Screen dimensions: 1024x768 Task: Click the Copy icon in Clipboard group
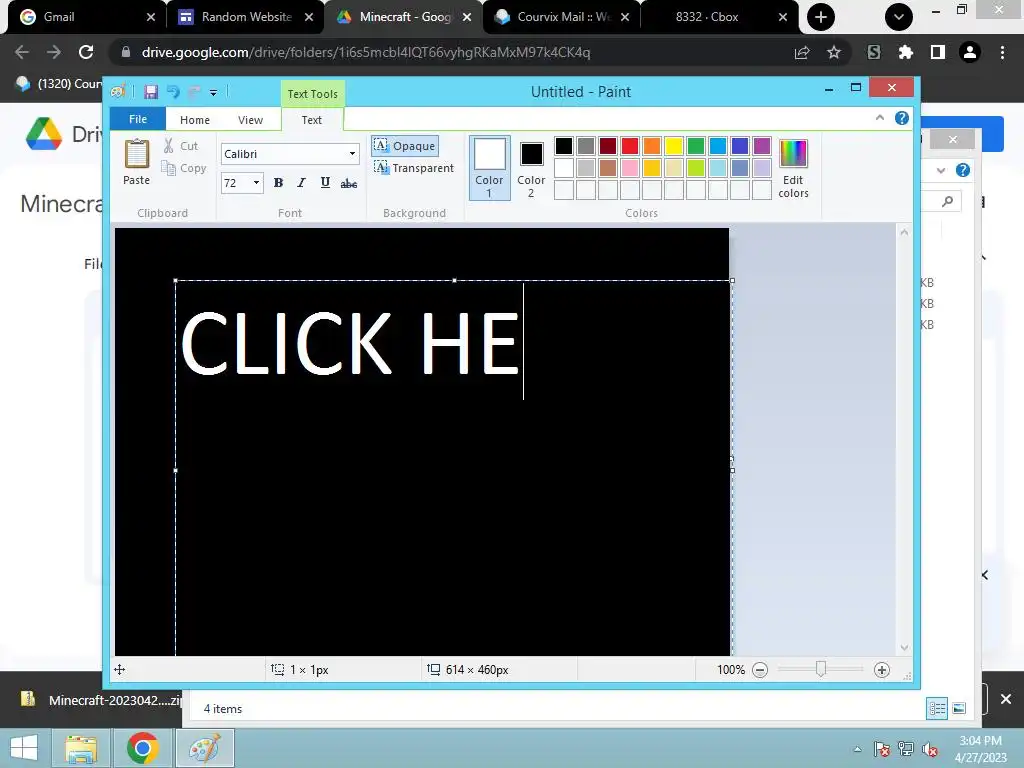click(168, 168)
